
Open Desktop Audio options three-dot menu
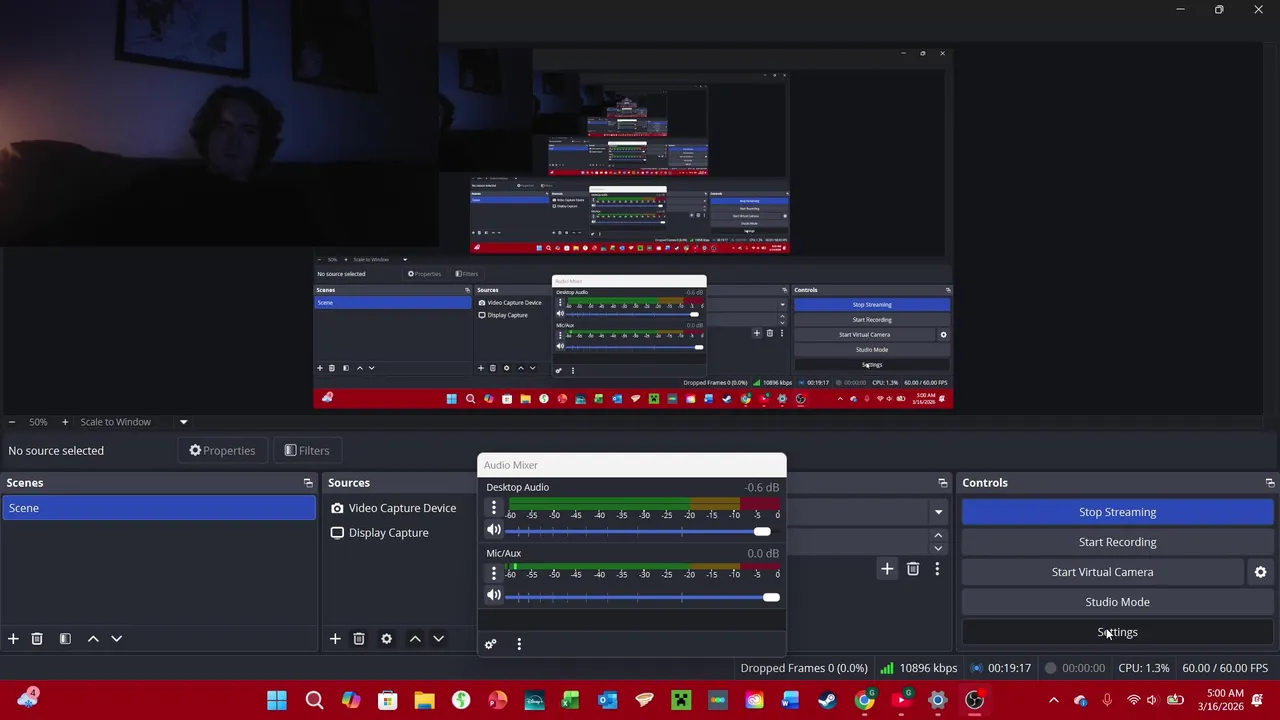(493, 508)
